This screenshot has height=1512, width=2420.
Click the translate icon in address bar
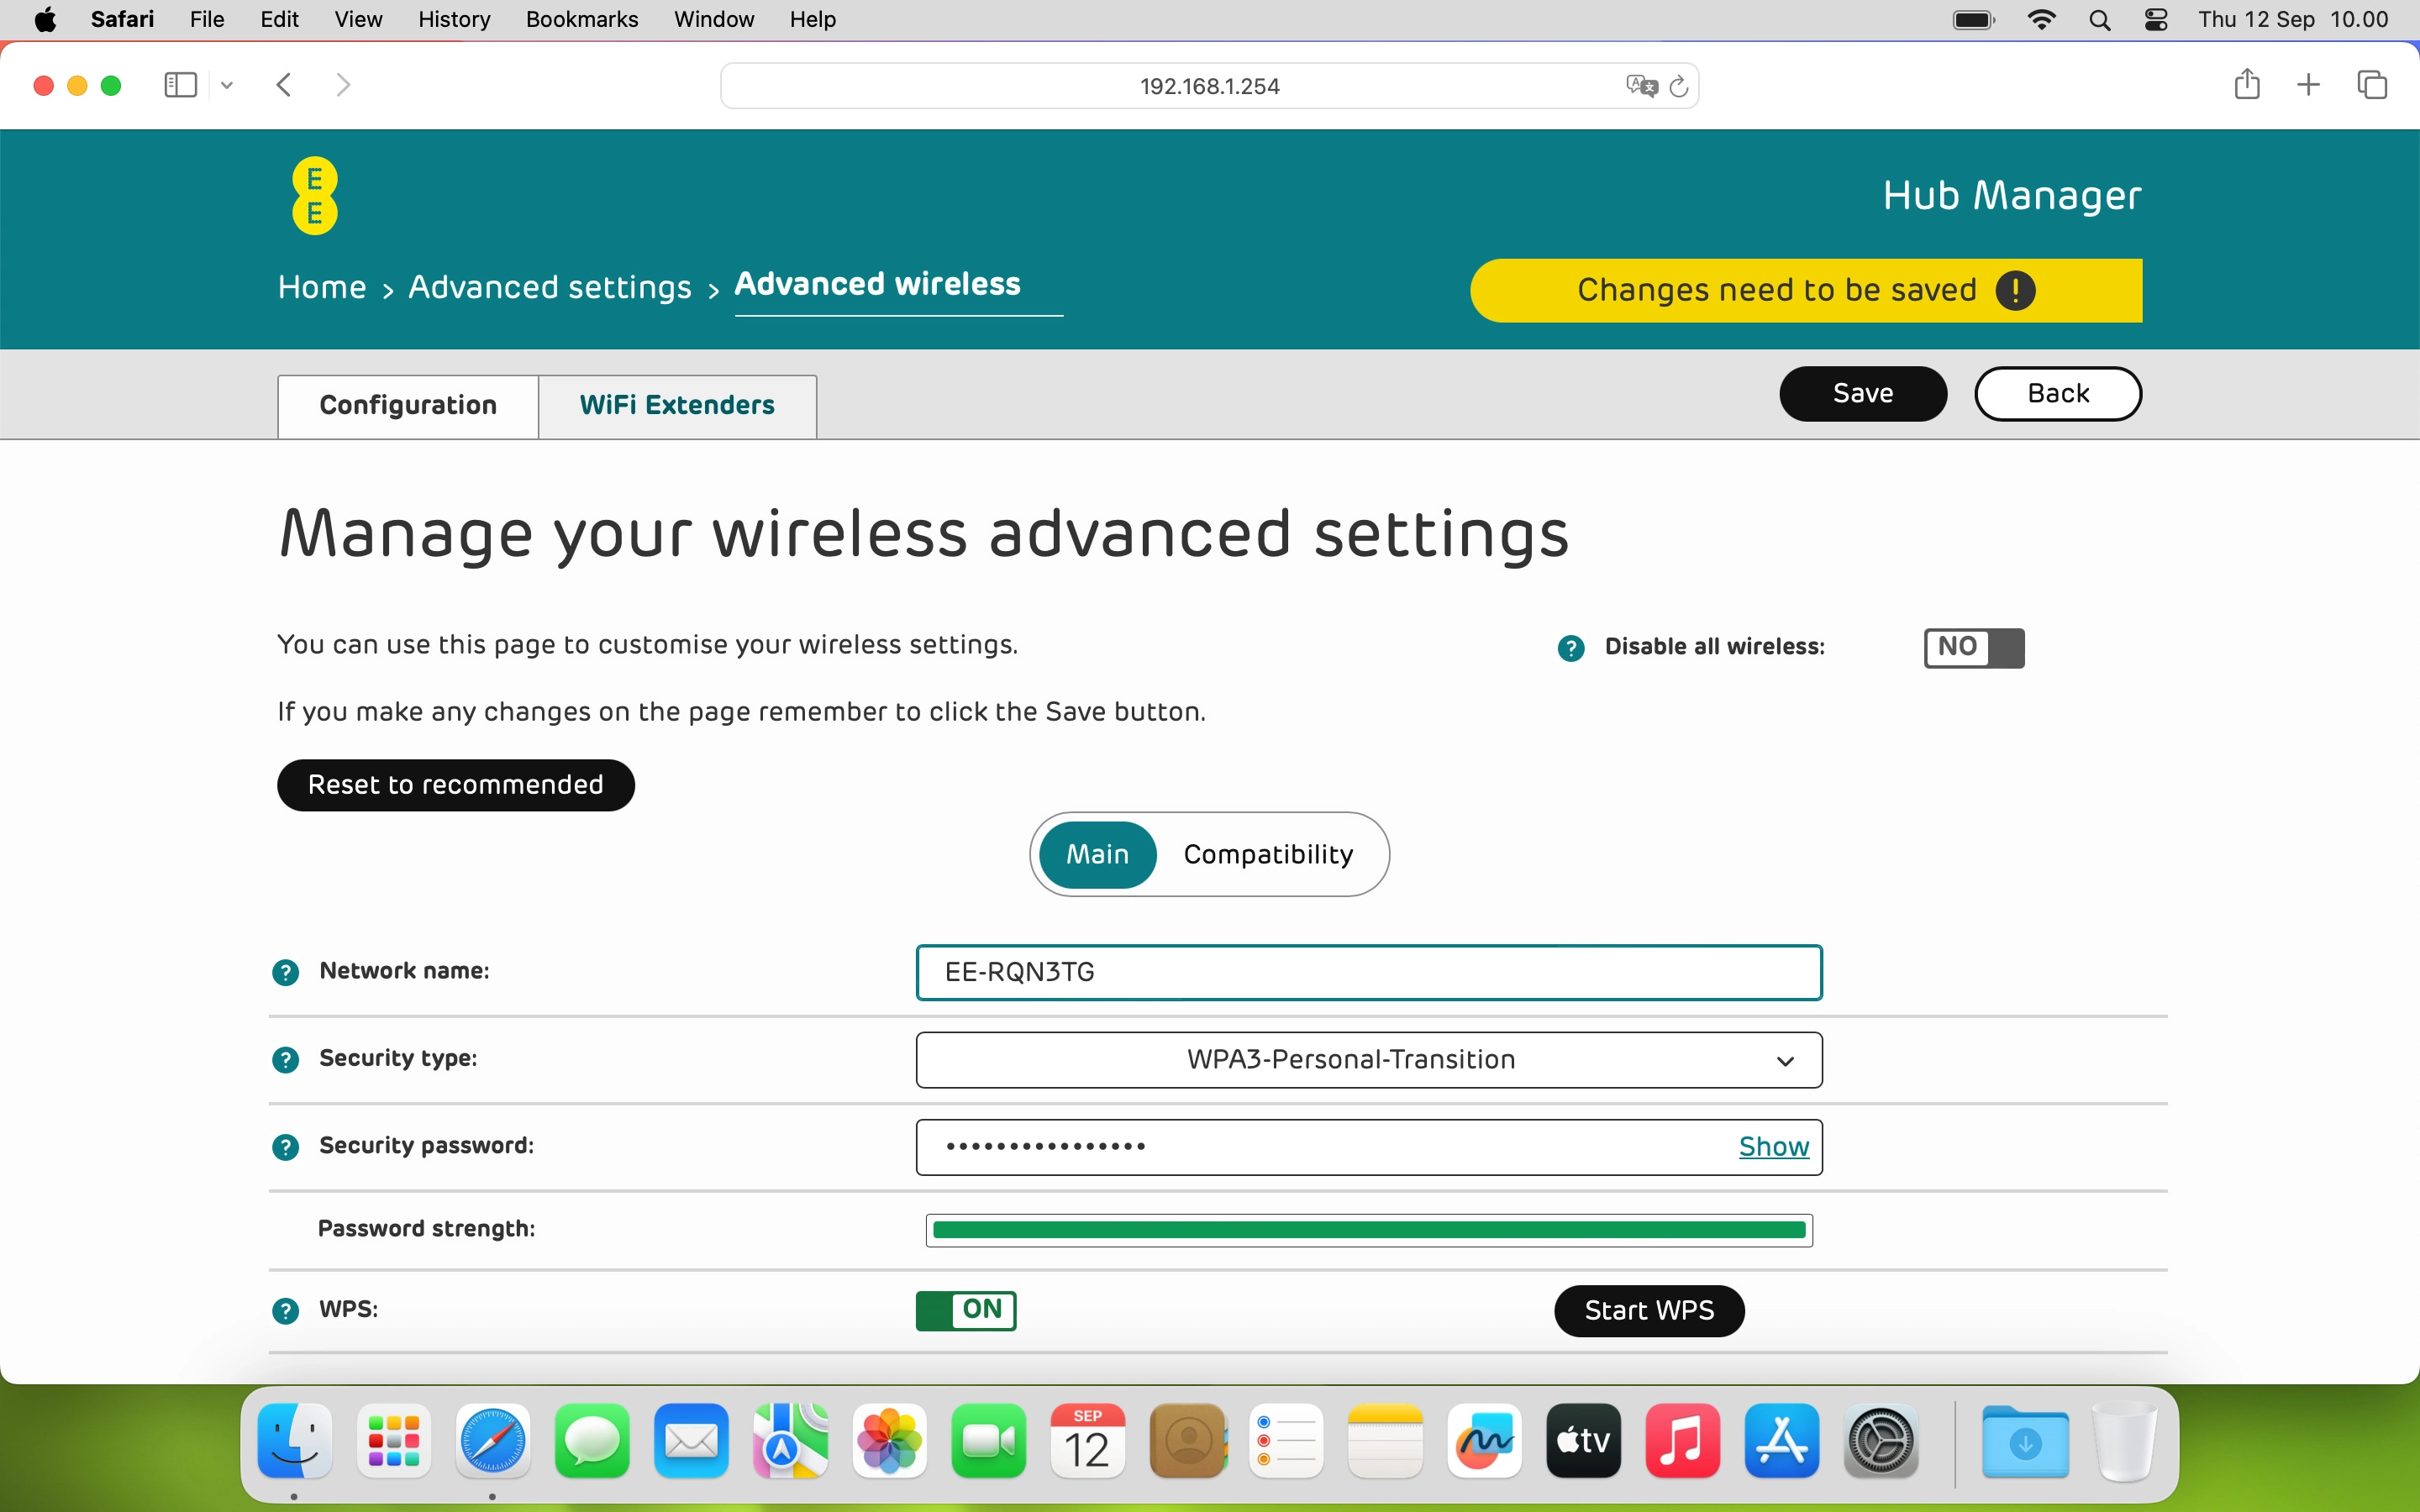(1640, 86)
